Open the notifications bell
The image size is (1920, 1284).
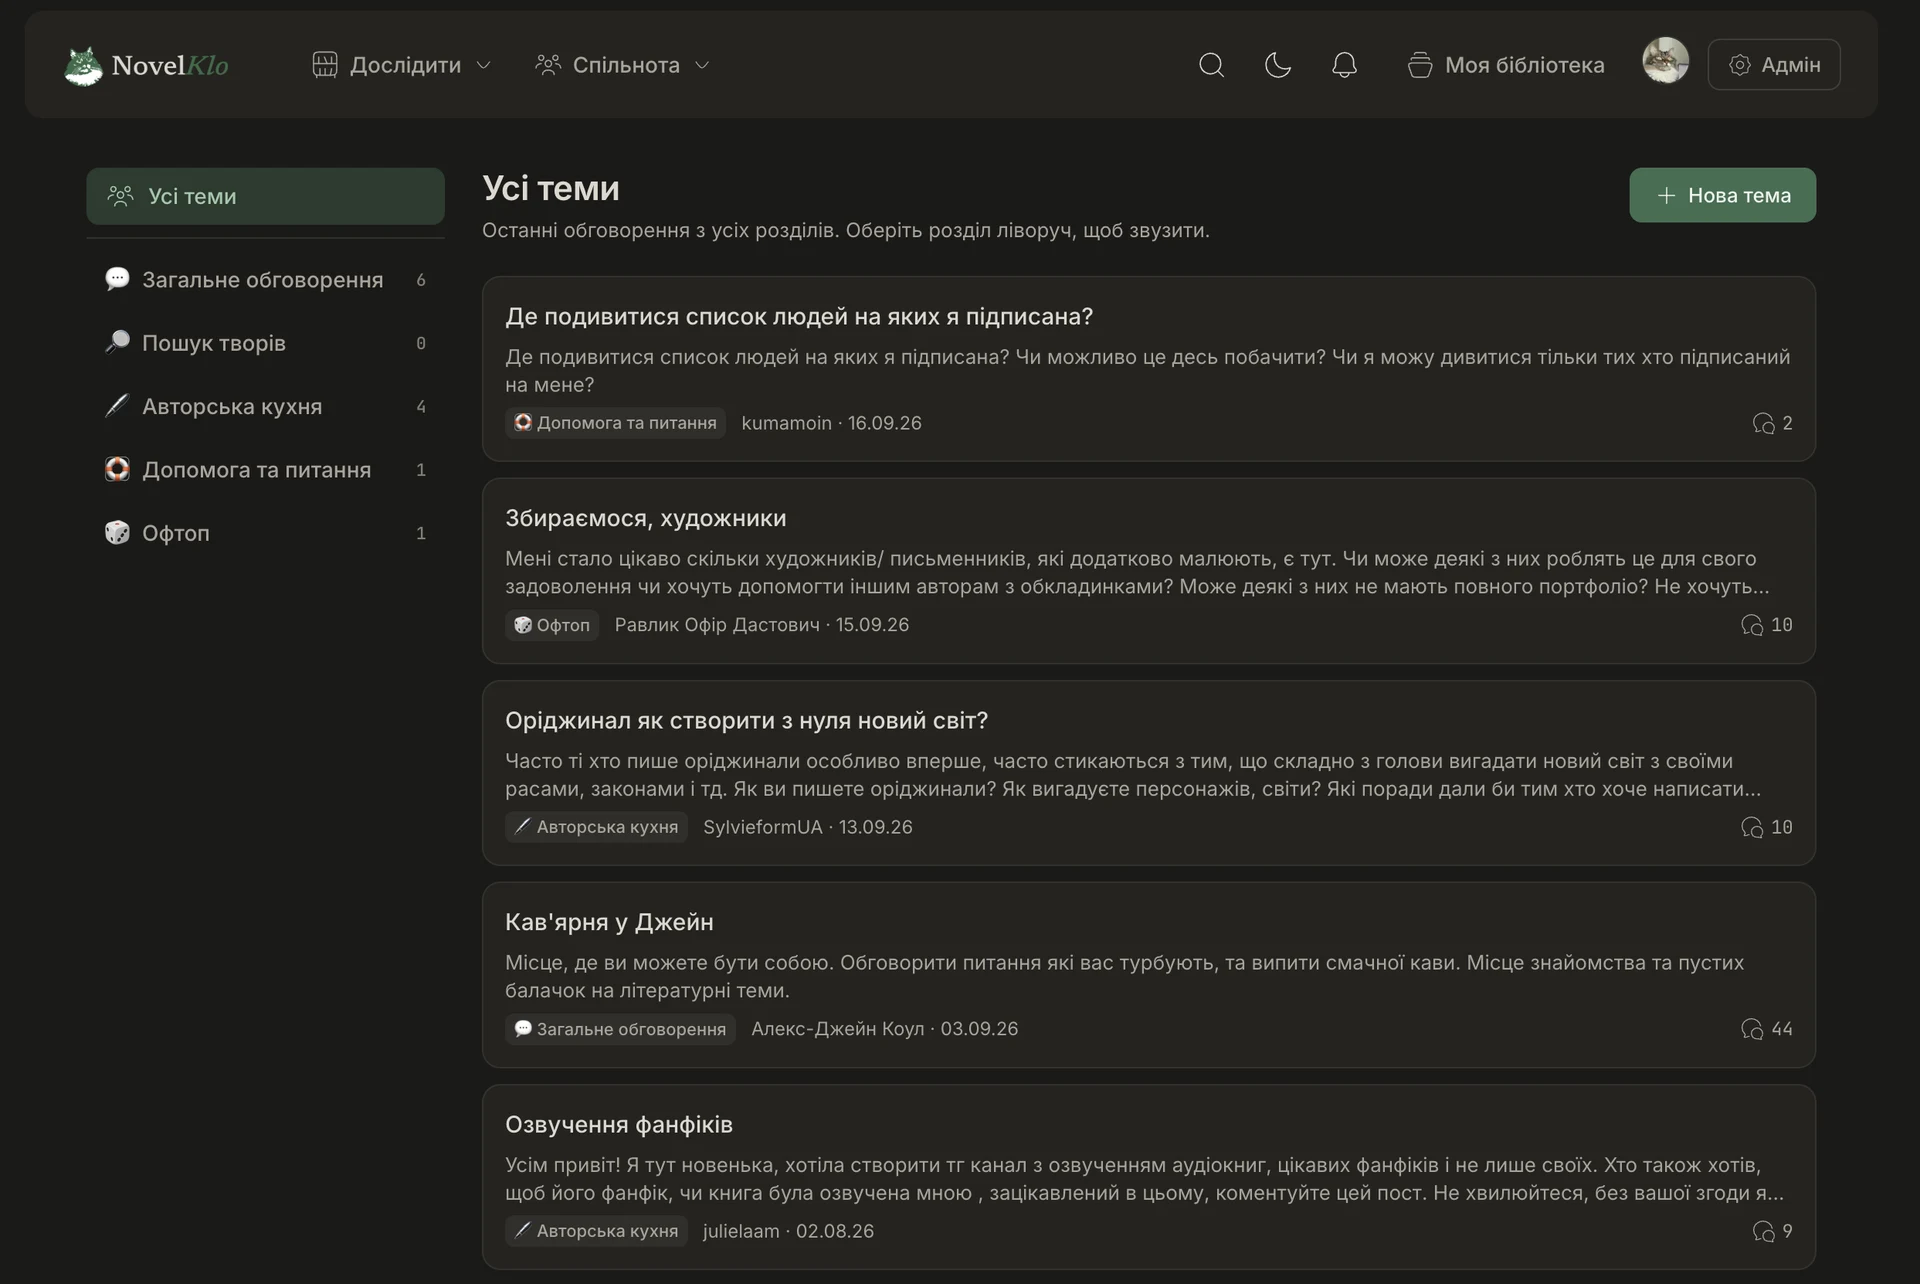point(1344,65)
